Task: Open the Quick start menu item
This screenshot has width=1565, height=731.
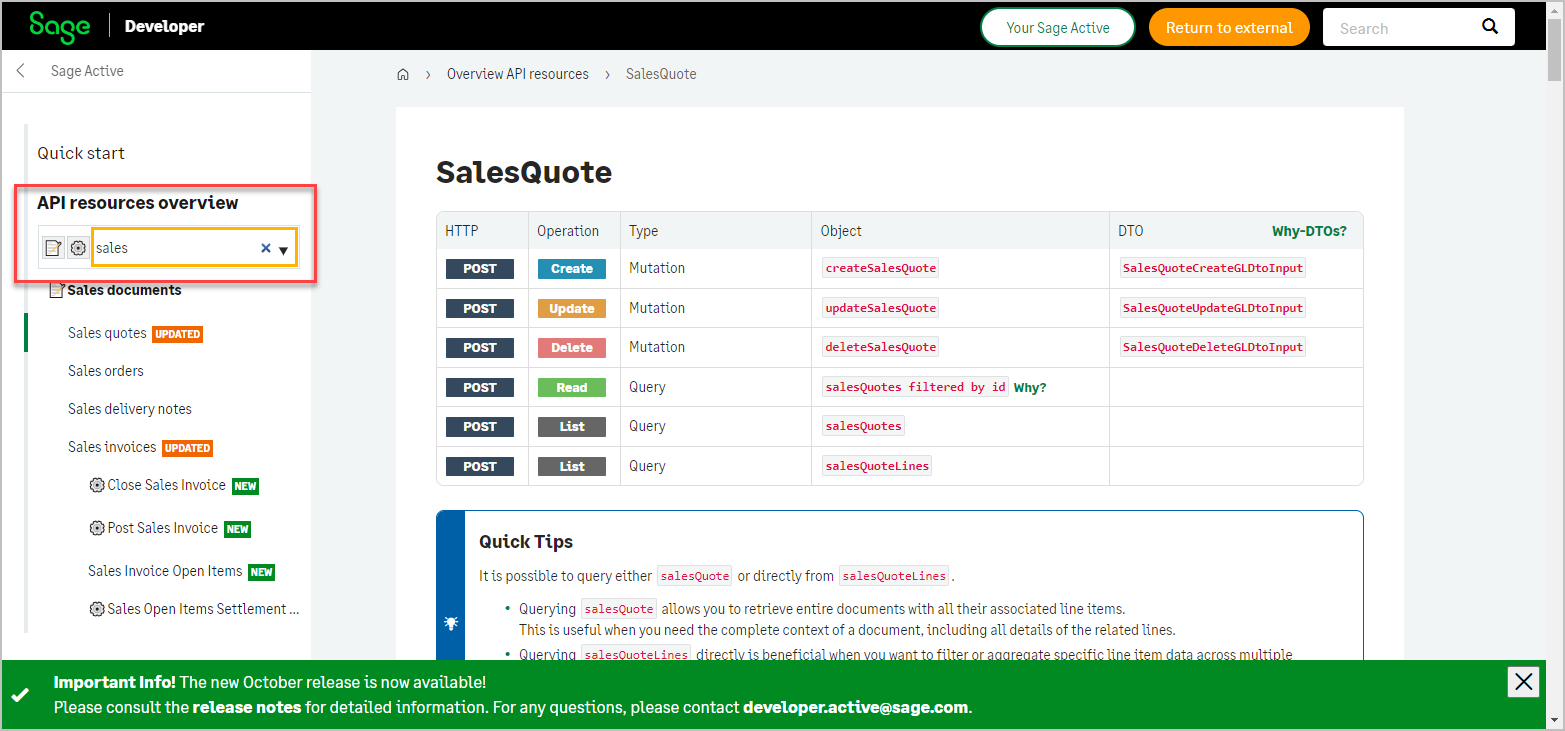Action: click(81, 153)
